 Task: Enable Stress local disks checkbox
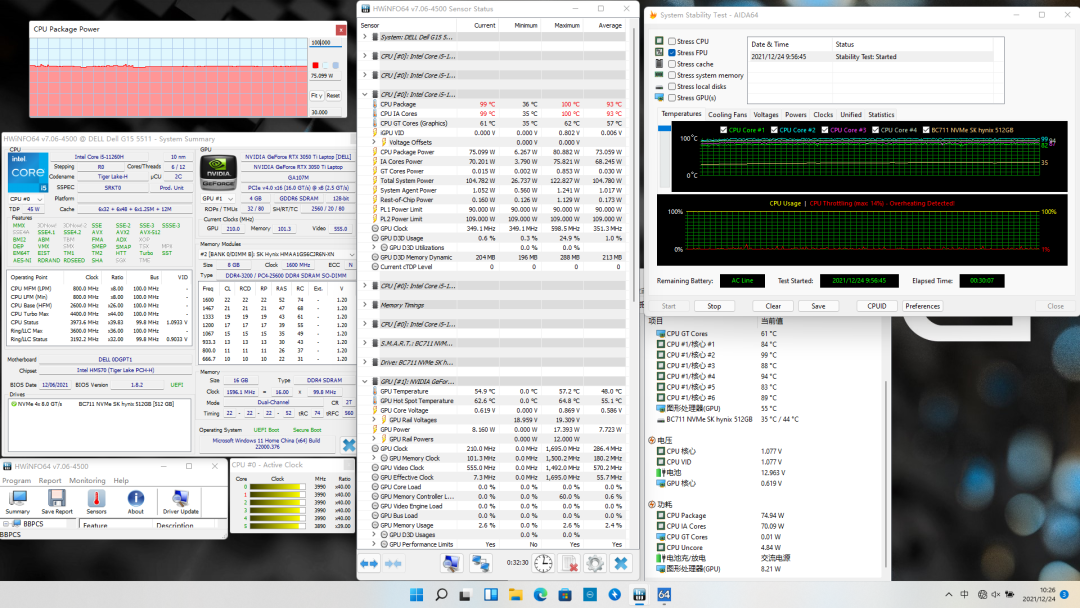coord(672,87)
